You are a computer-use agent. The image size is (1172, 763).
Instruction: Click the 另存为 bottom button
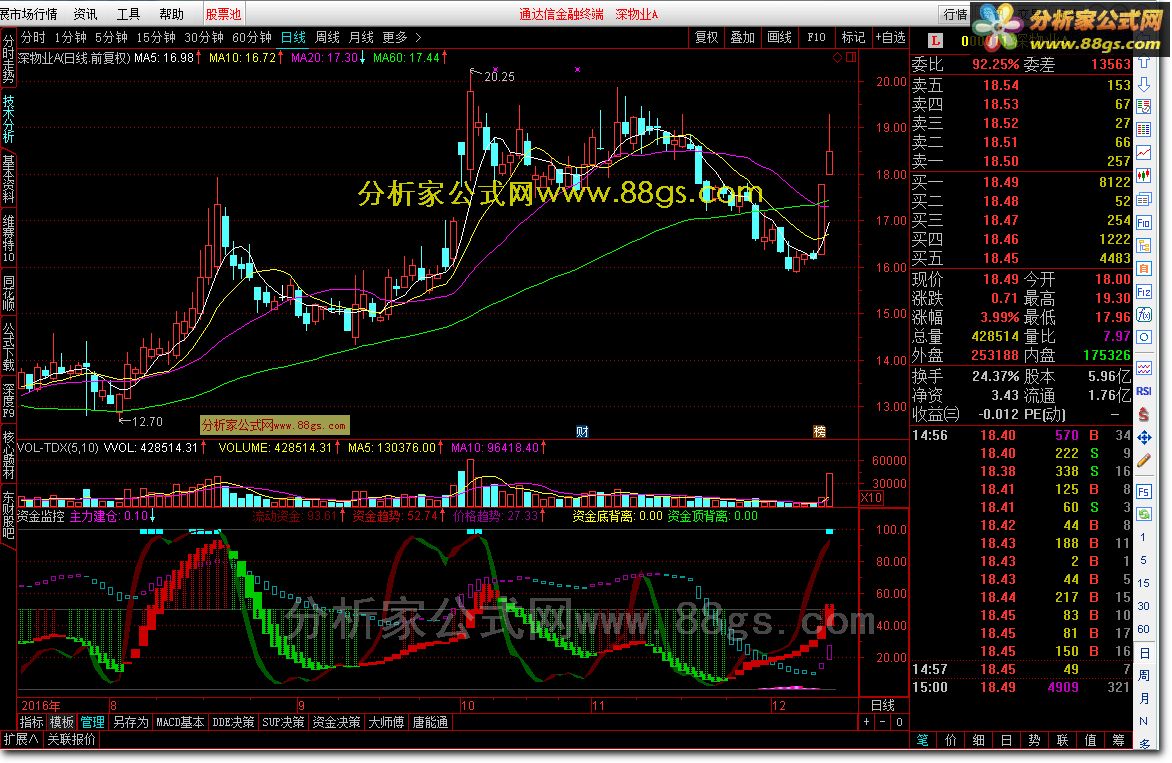[x=131, y=723]
